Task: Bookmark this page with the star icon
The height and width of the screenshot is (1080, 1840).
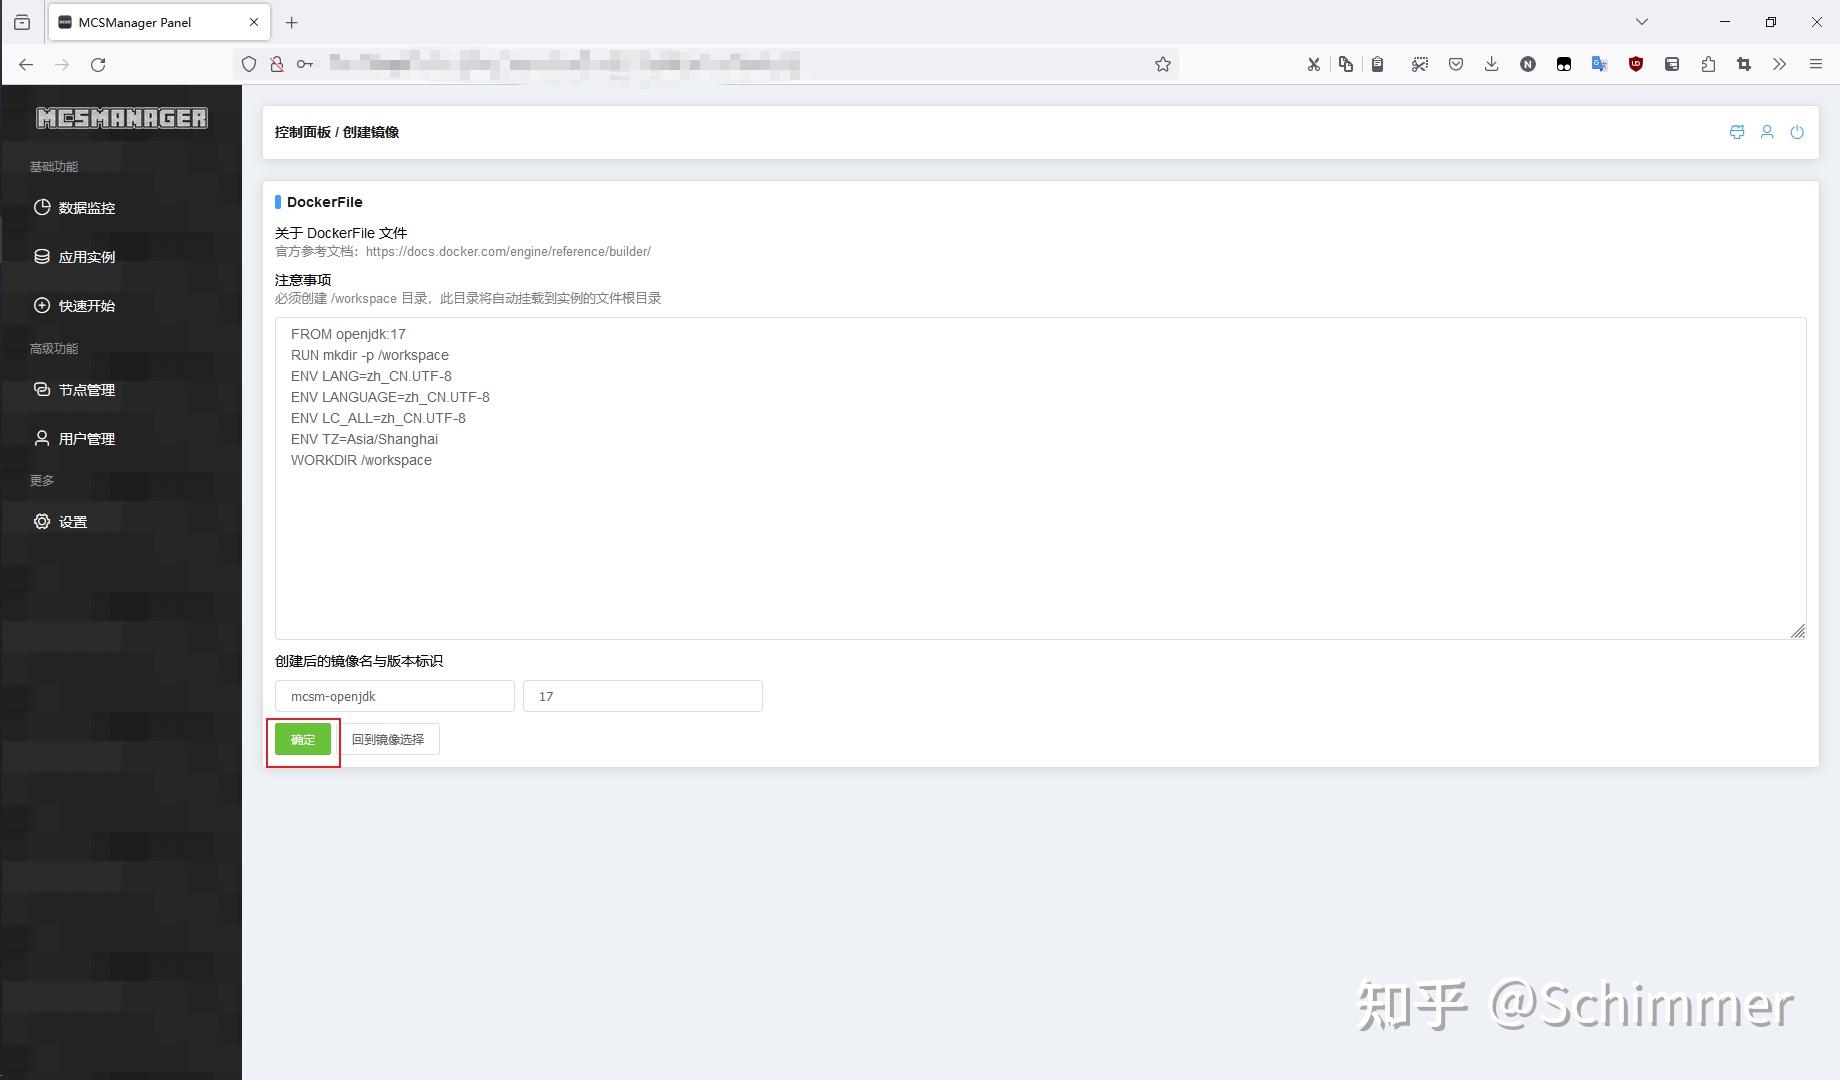Action: coord(1163,63)
